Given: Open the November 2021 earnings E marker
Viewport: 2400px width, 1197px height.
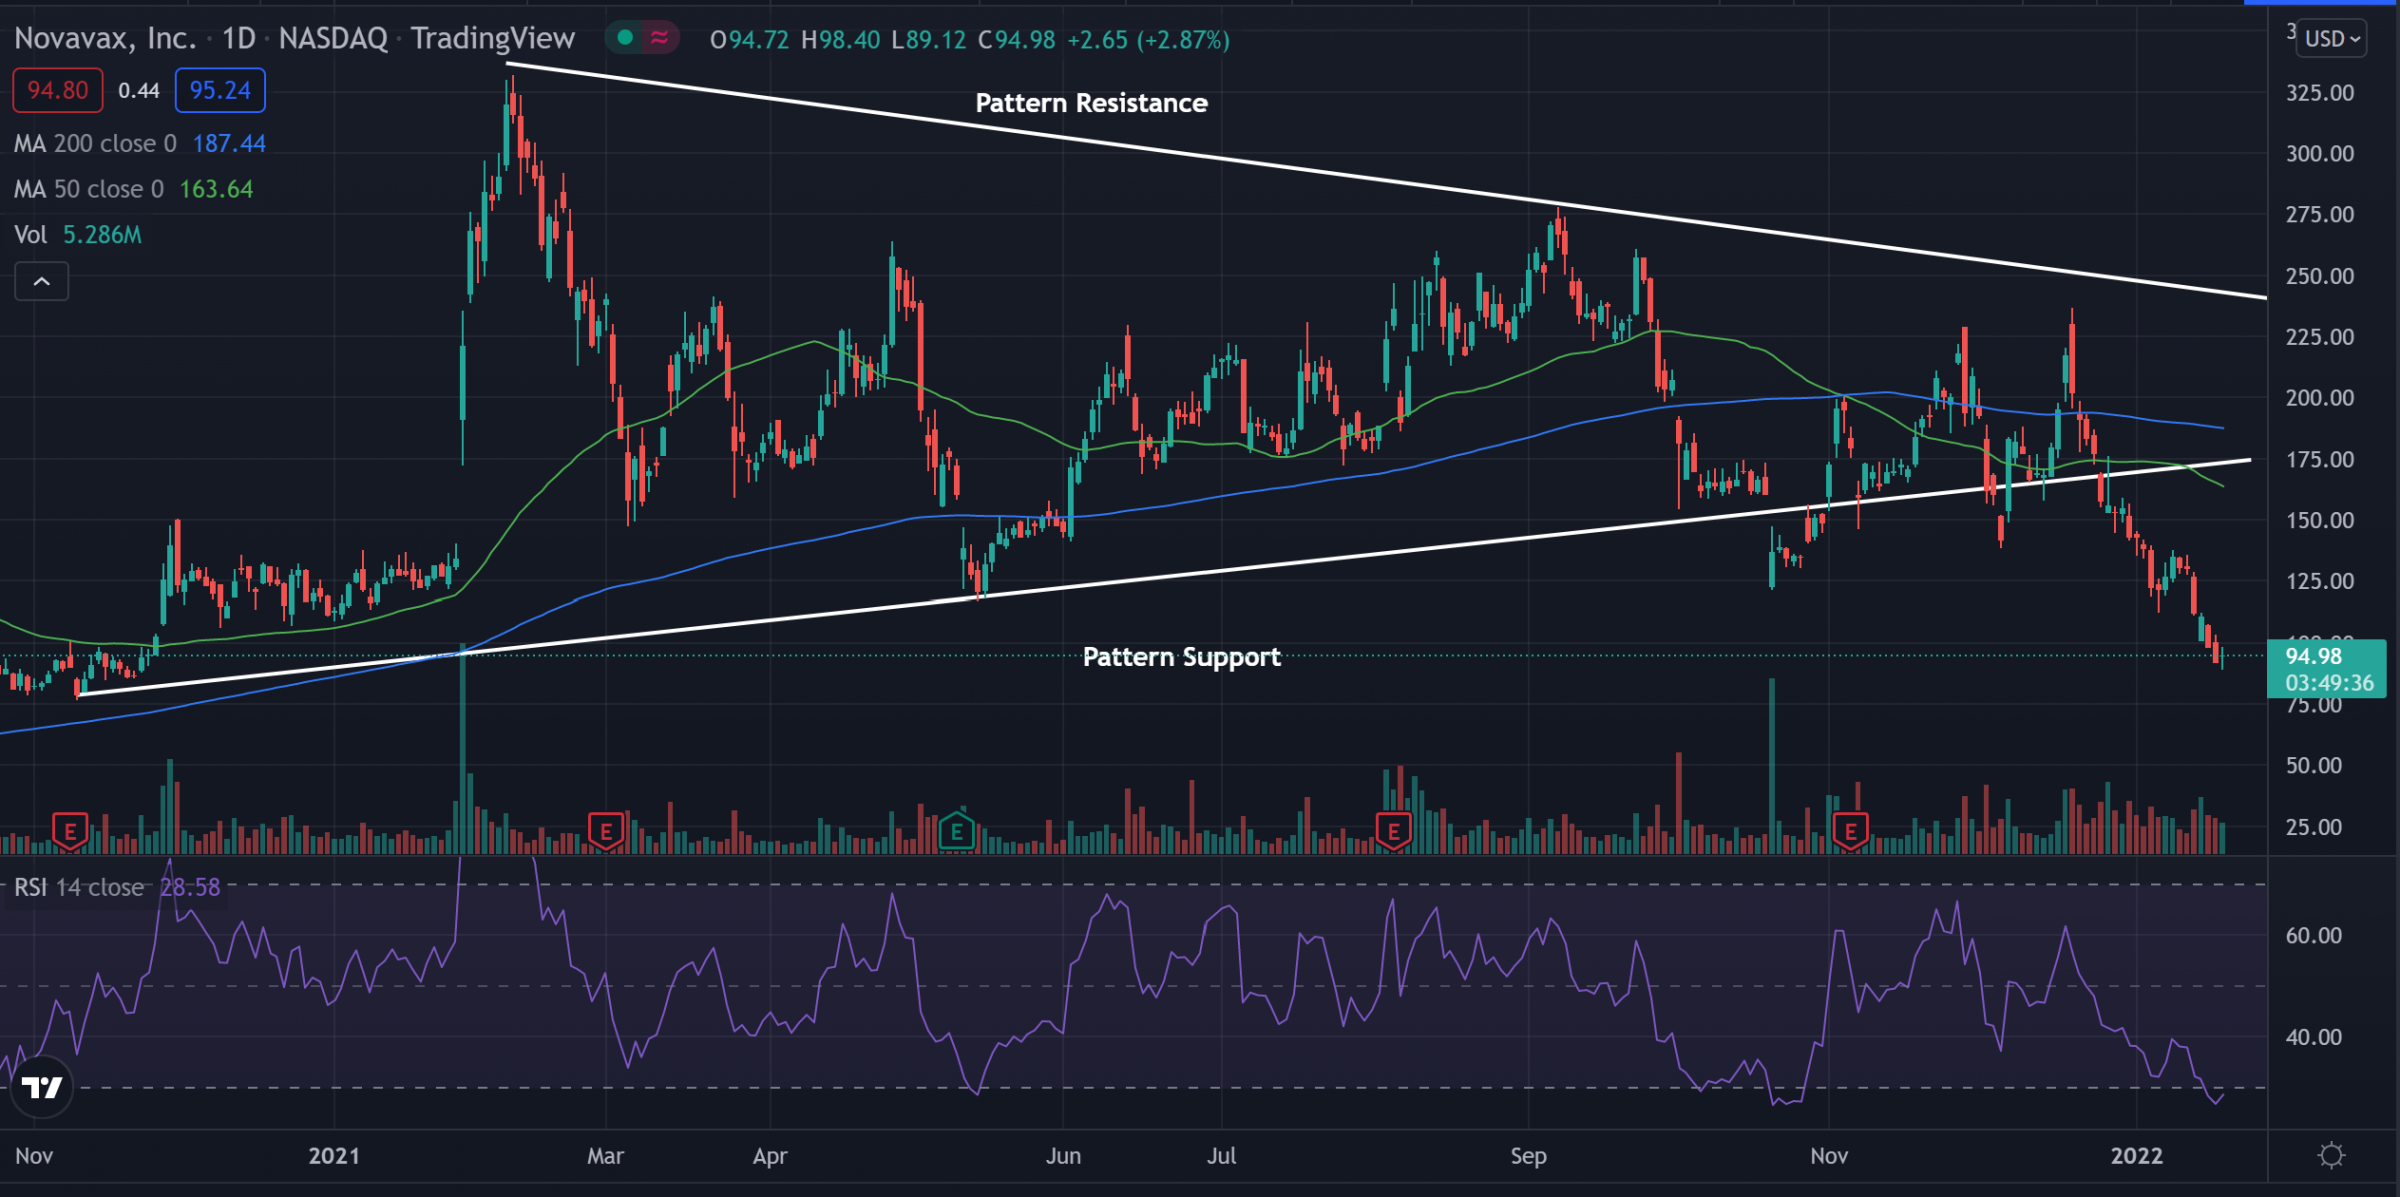Looking at the screenshot, I should [1851, 830].
